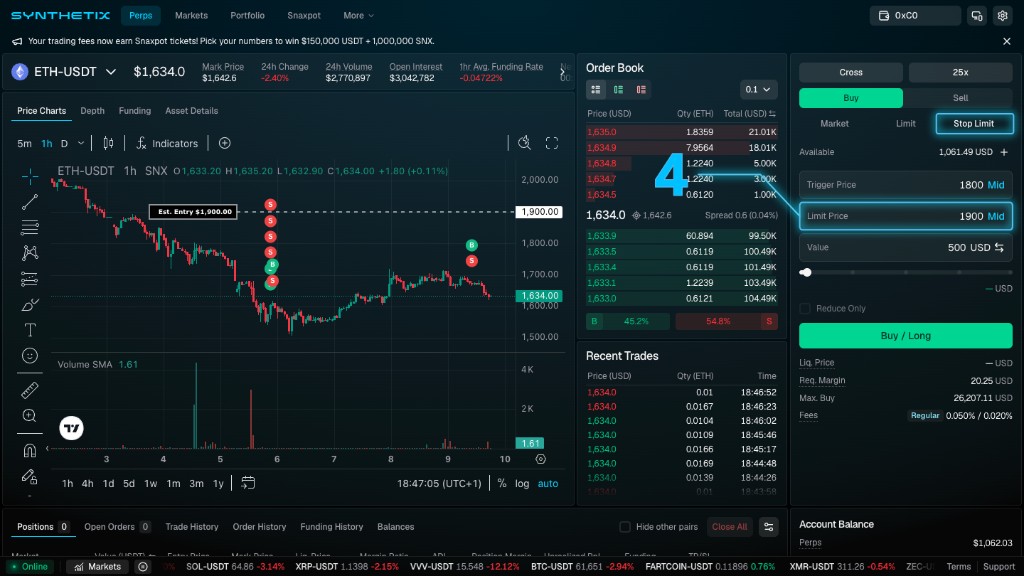This screenshot has width=1024, height=576.
Task: Toggle the Reduce Only checkbox
Action: 805,308
